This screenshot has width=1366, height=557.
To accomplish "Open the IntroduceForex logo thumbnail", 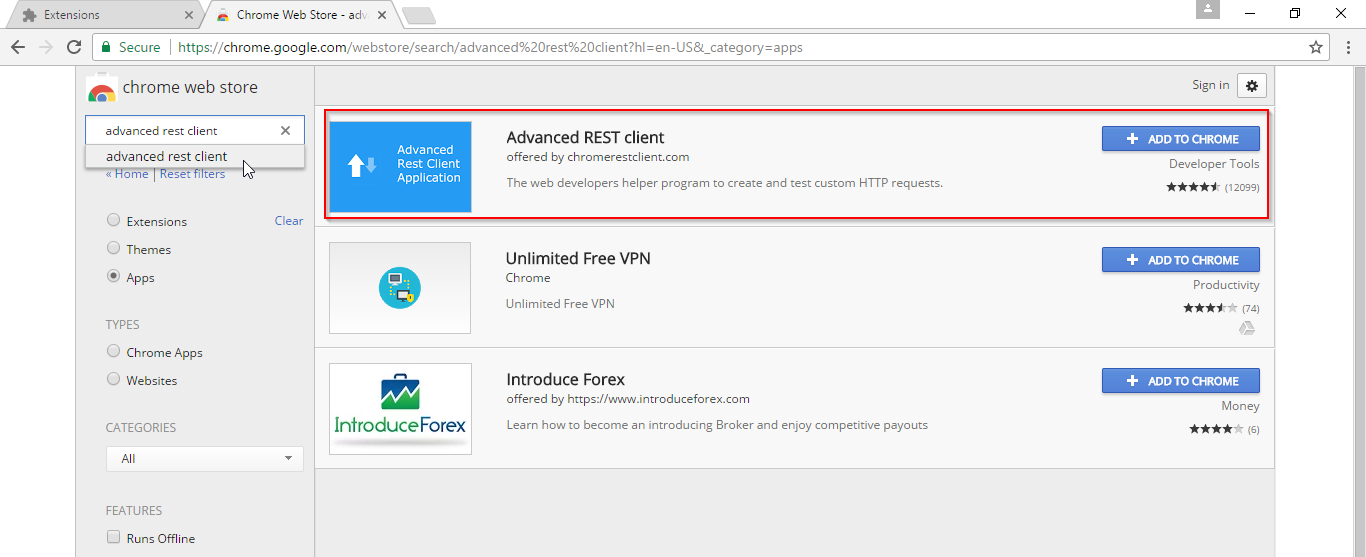I will [x=400, y=409].
